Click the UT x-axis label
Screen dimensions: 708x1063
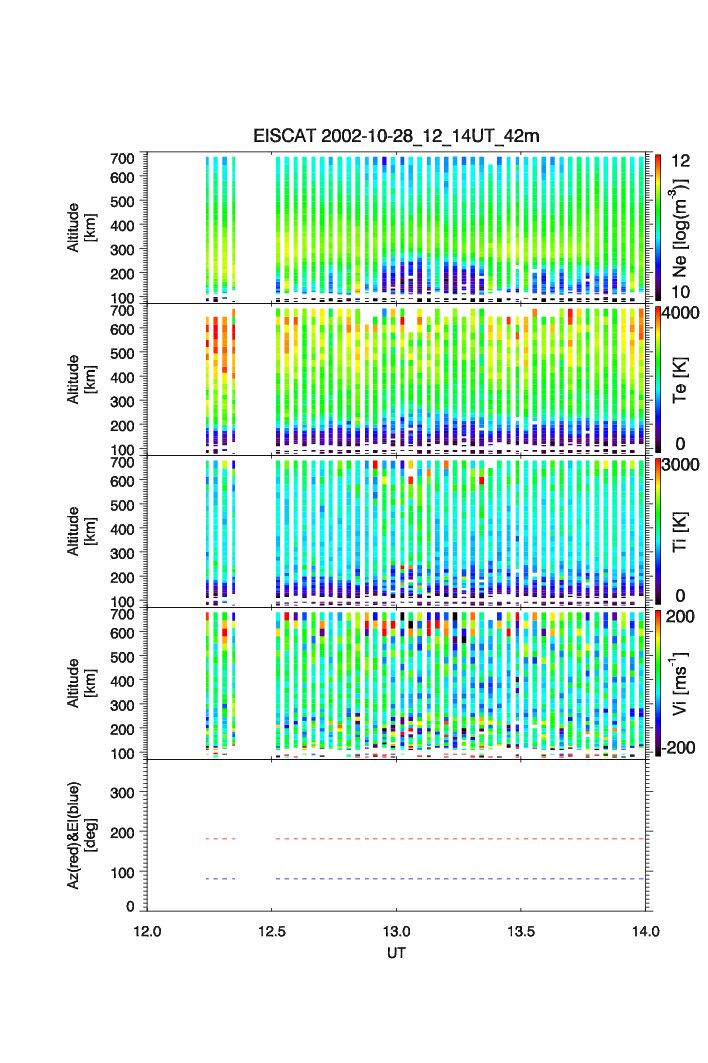[x=396, y=953]
